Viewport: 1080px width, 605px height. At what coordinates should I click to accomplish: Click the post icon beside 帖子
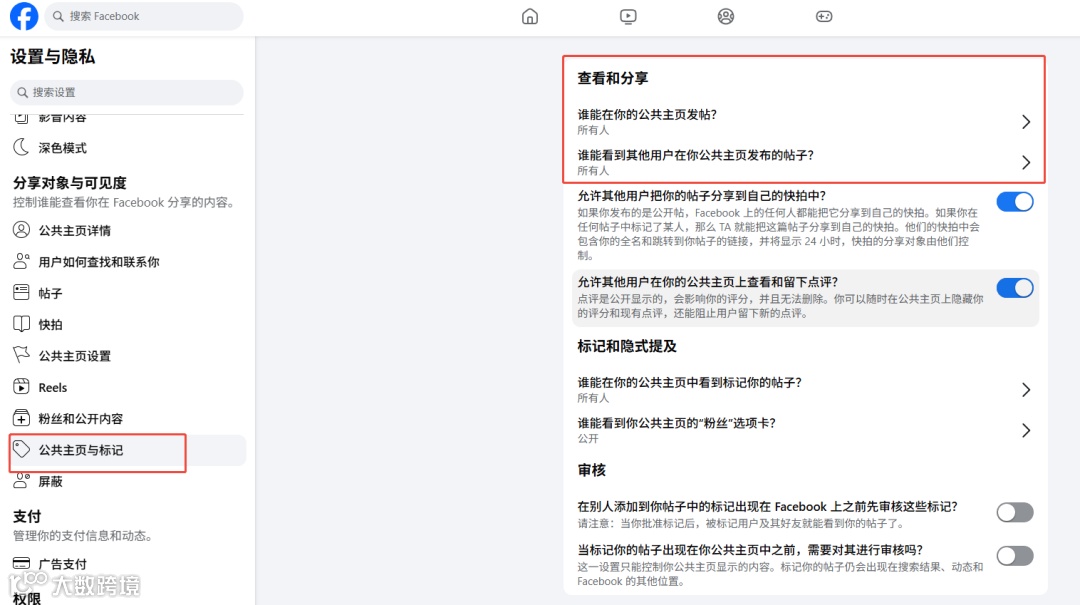coord(21,292)
